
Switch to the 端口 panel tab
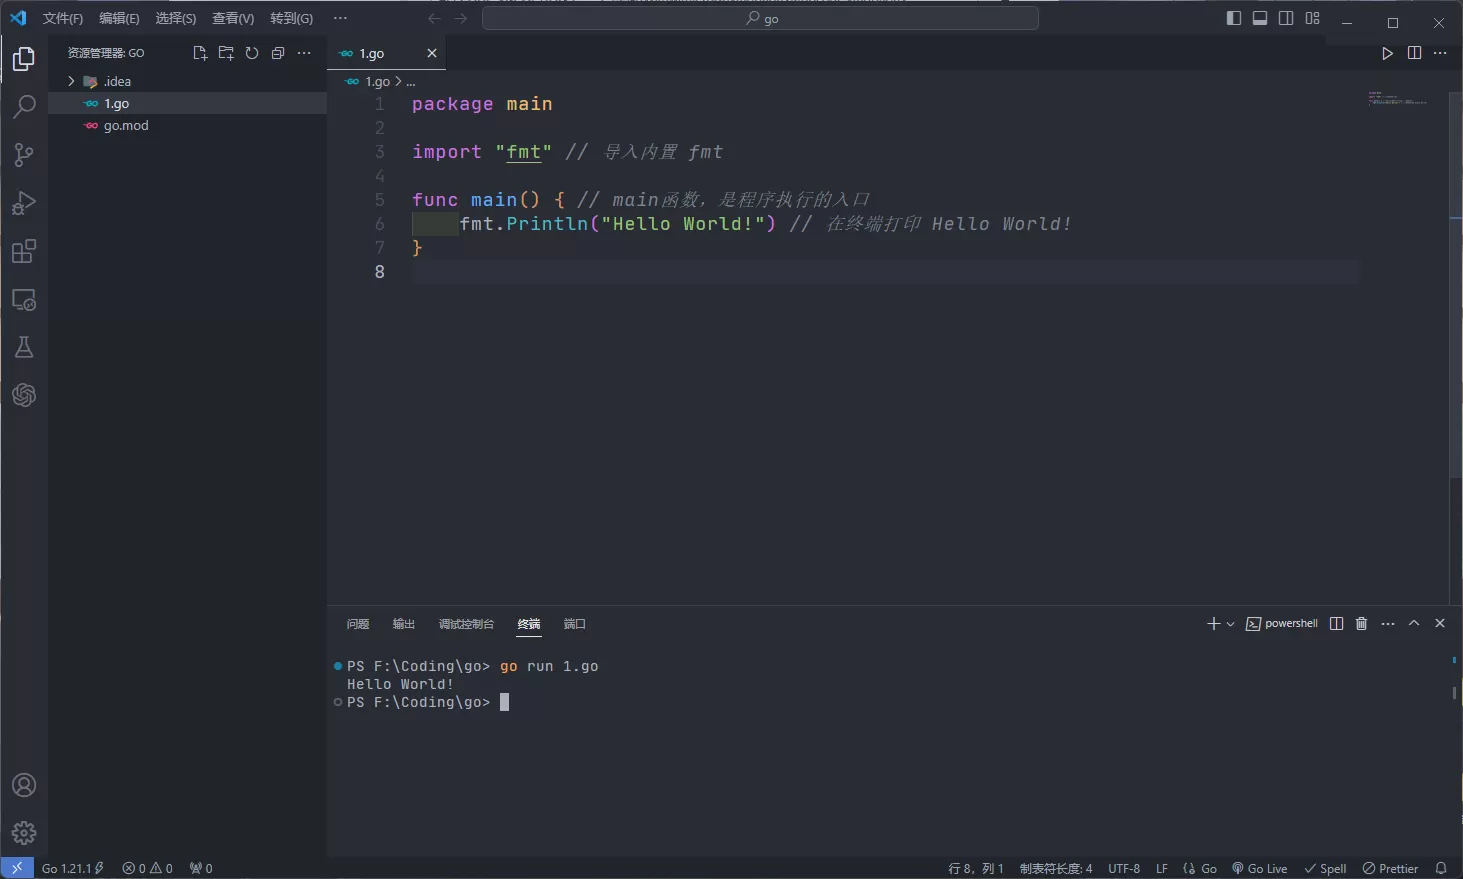575,623
